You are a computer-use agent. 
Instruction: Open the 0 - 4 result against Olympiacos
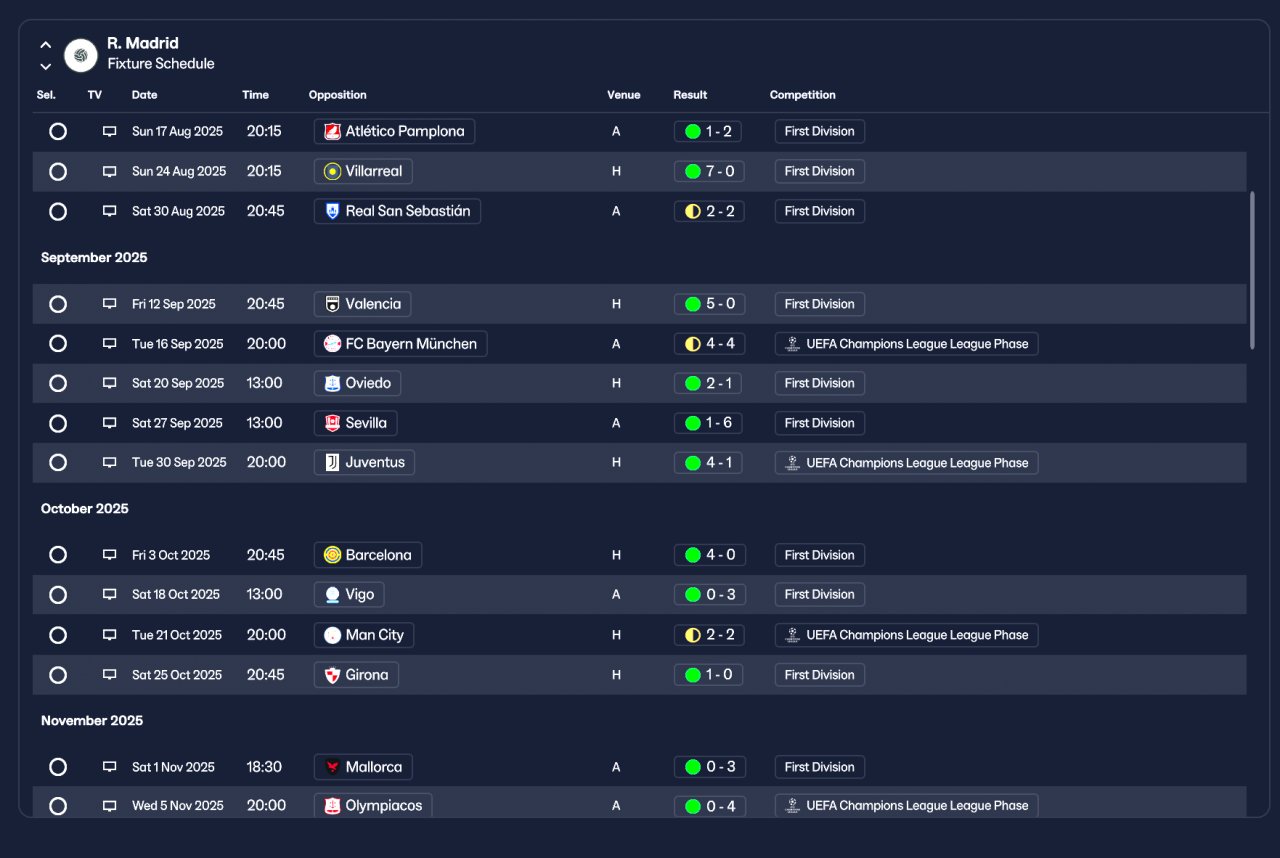click(709, 806)
